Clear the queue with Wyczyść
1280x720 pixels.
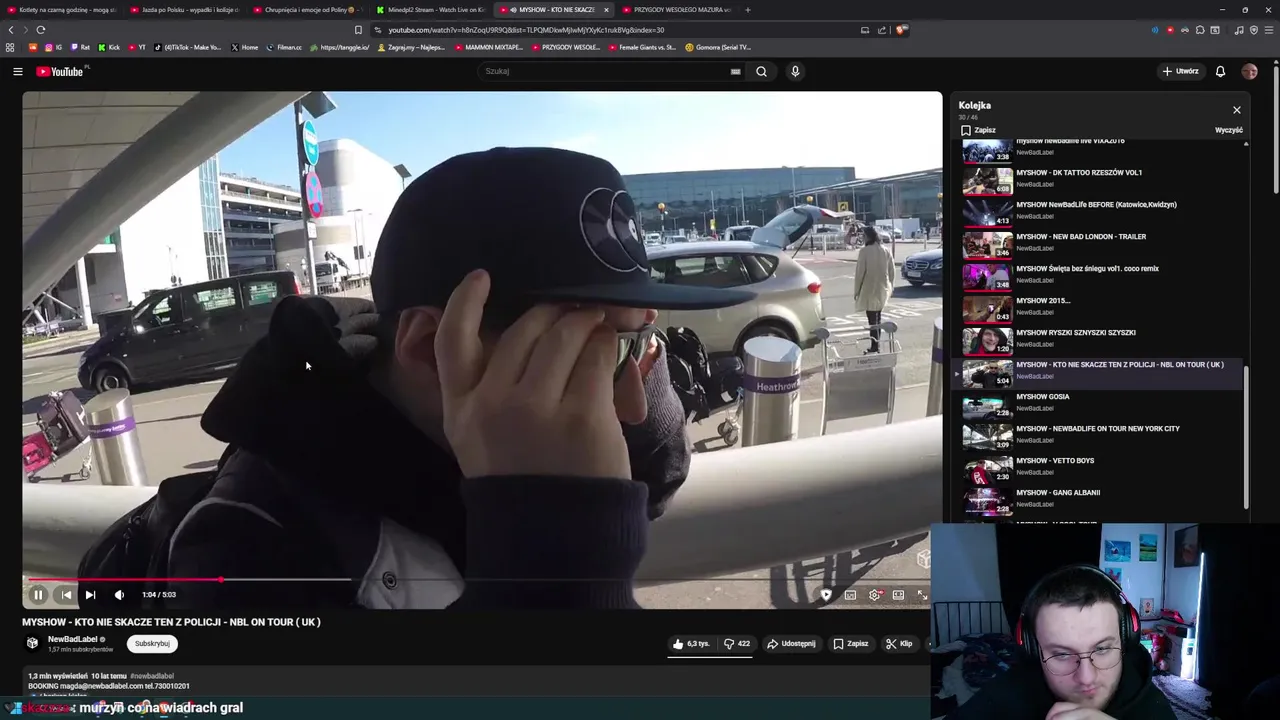1229,130
